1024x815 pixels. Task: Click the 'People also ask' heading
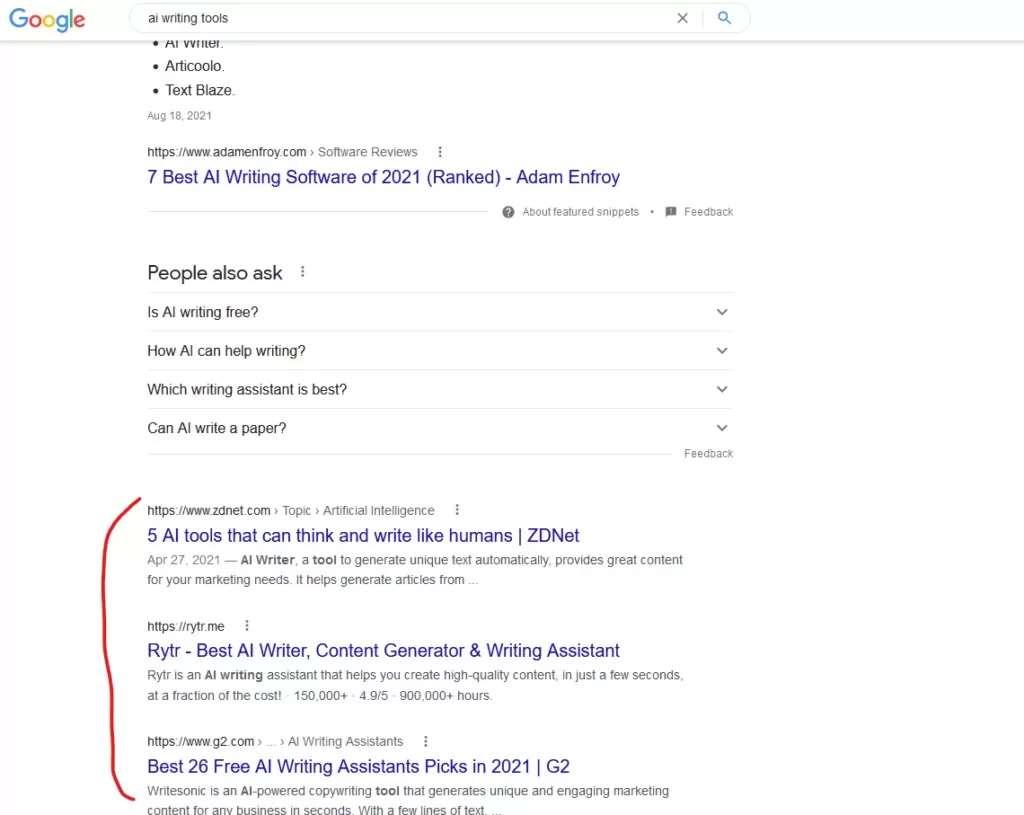click(215, 272)
